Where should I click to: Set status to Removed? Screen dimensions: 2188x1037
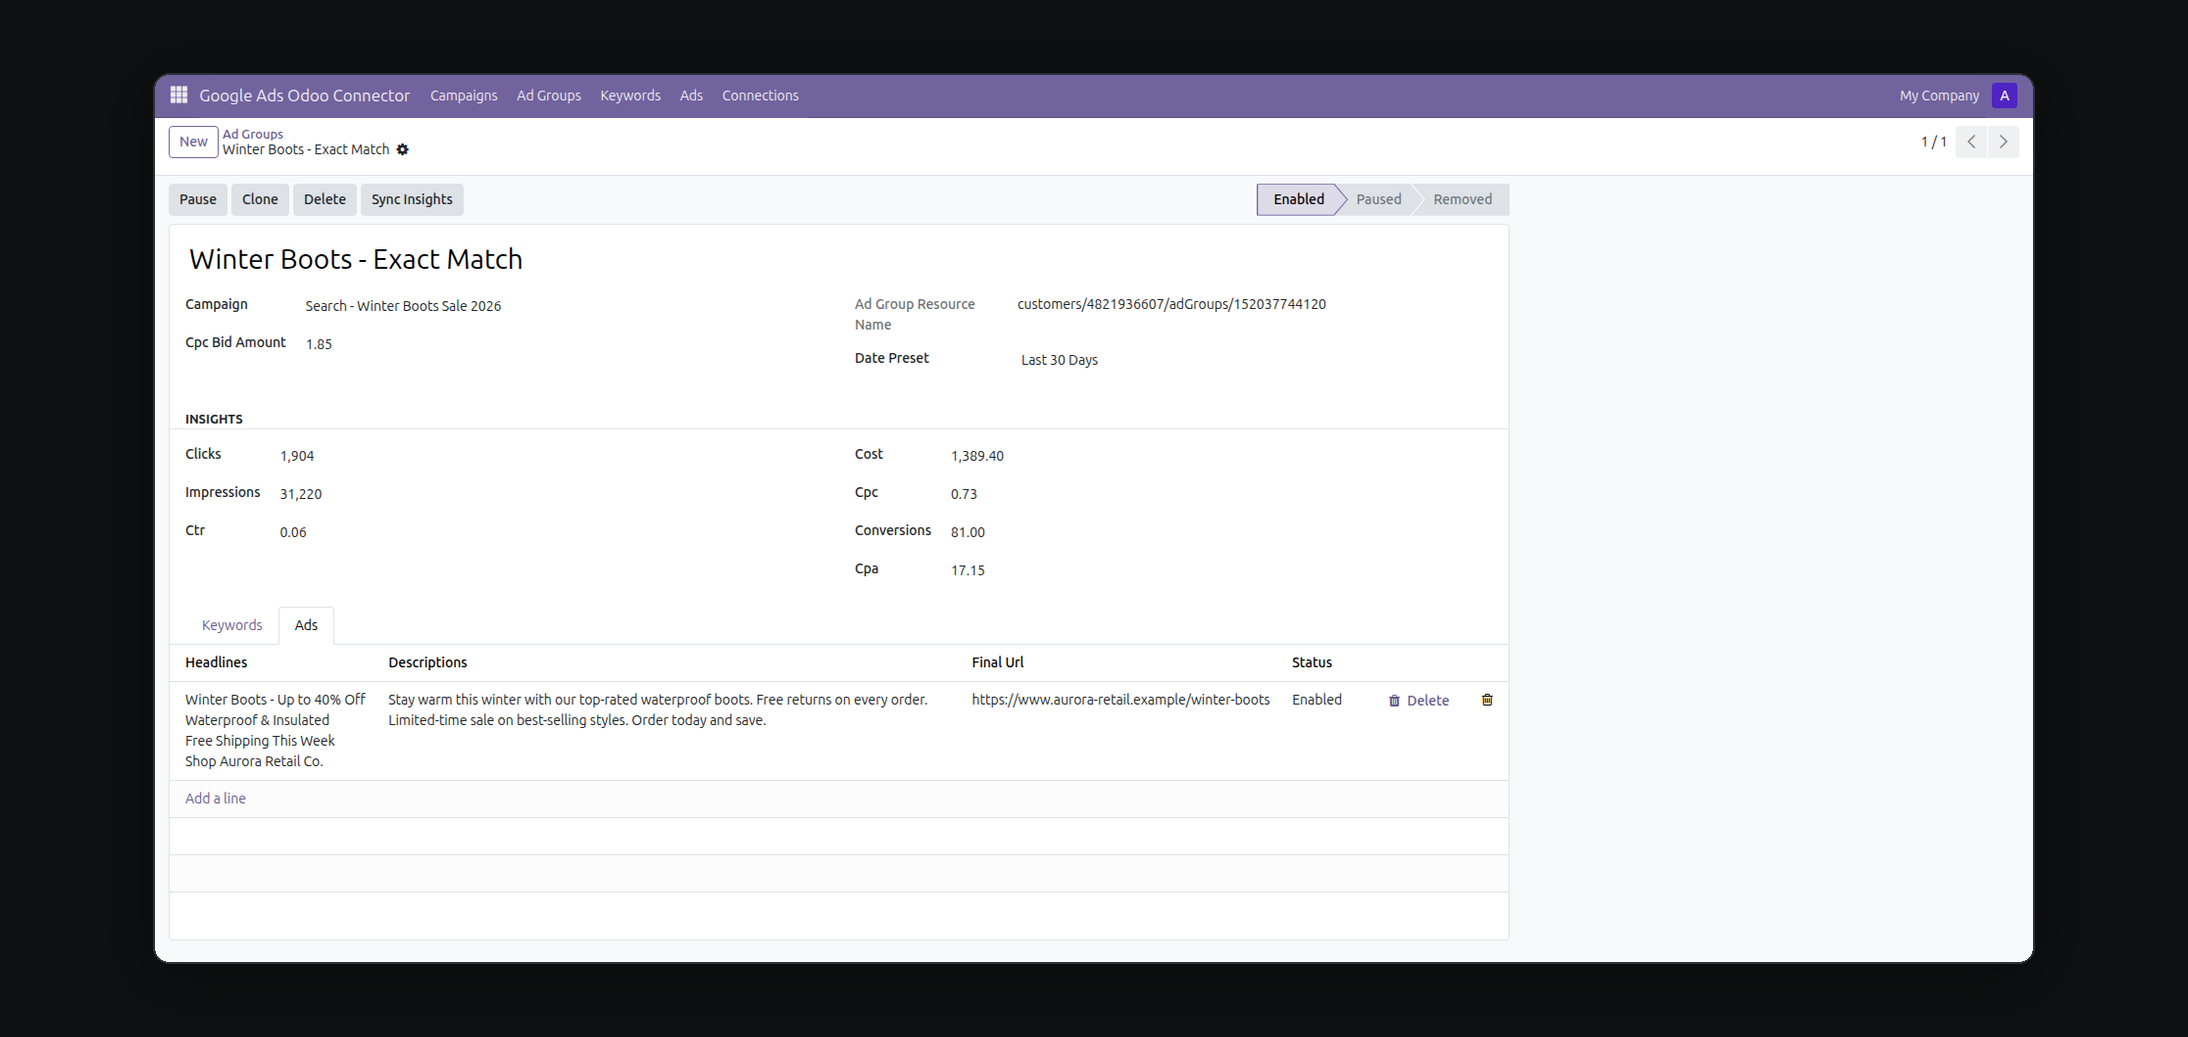pyautogui.click(x=1463, y=200)
